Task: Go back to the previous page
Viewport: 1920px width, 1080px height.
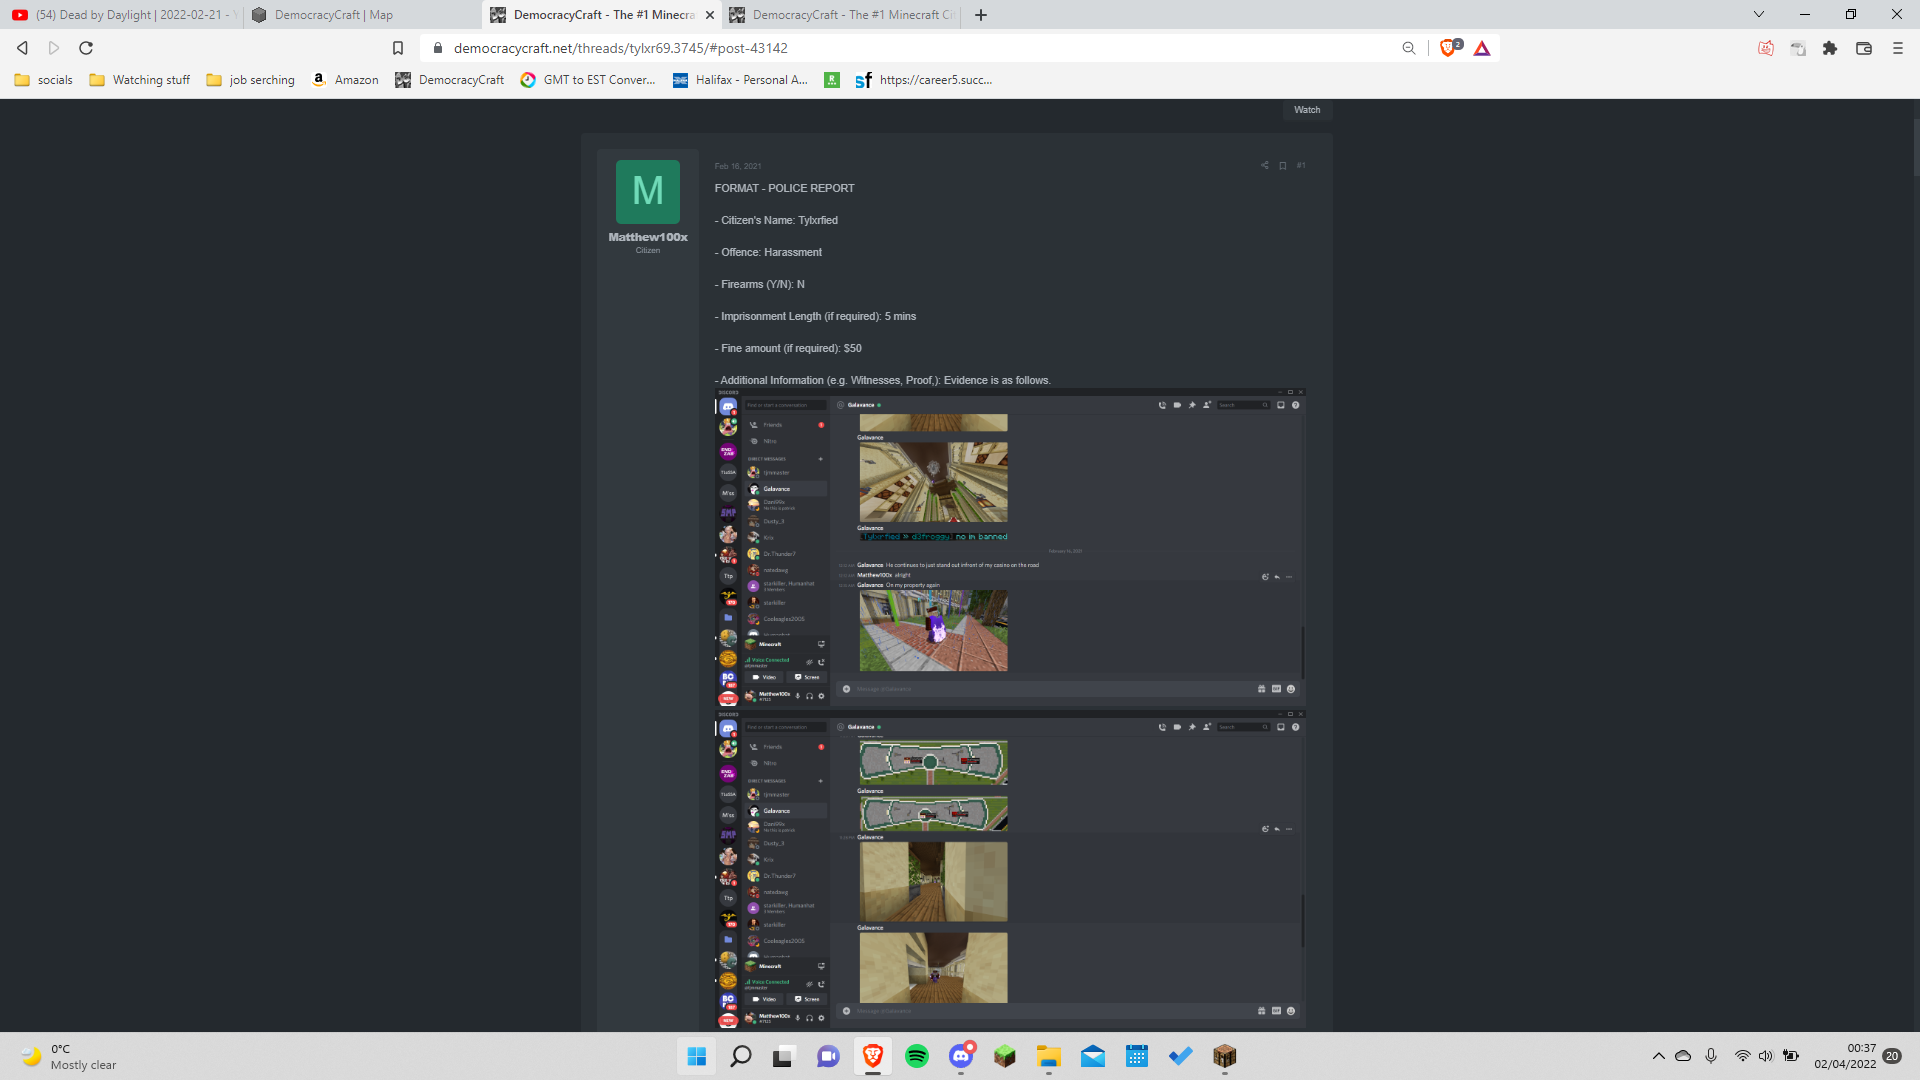Action: (x=22, y=48)
